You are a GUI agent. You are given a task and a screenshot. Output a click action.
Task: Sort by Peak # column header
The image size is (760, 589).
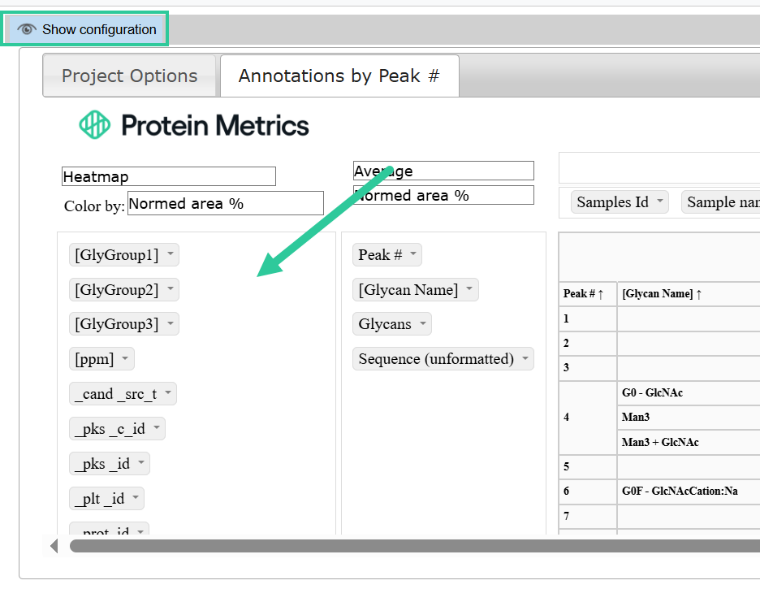[584, 293]
